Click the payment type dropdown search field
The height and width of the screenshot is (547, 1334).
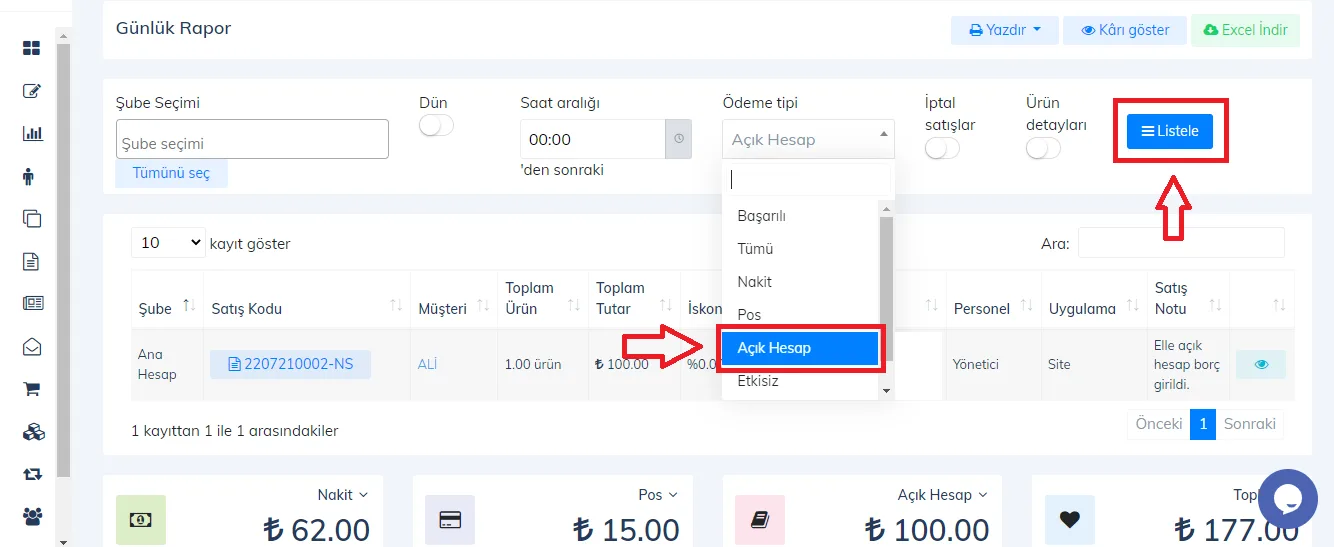click(x=808, y=180)
